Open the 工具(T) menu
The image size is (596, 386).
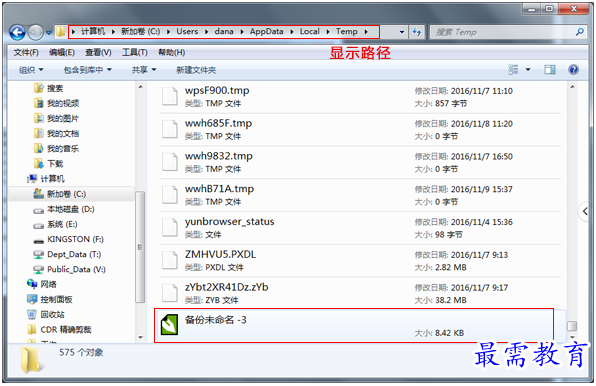coord(135,52)
